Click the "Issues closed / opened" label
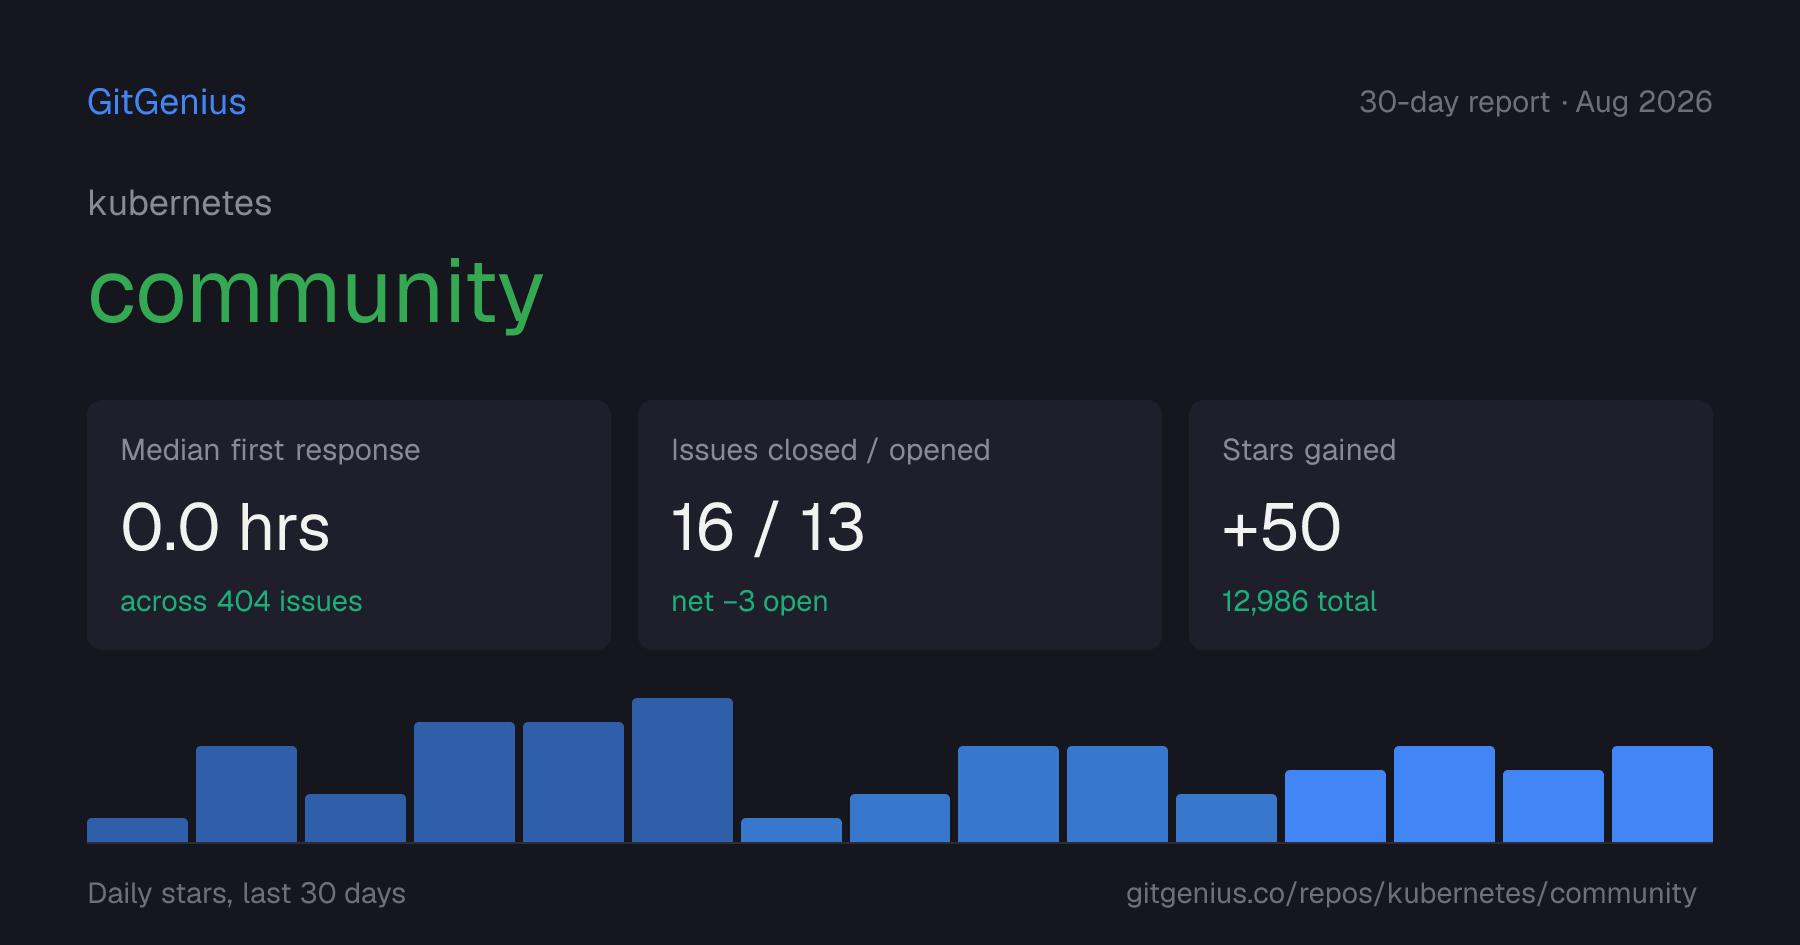The height and width of the screenshot is (945, 1800). pyautogui.click(x=831, y=450)
